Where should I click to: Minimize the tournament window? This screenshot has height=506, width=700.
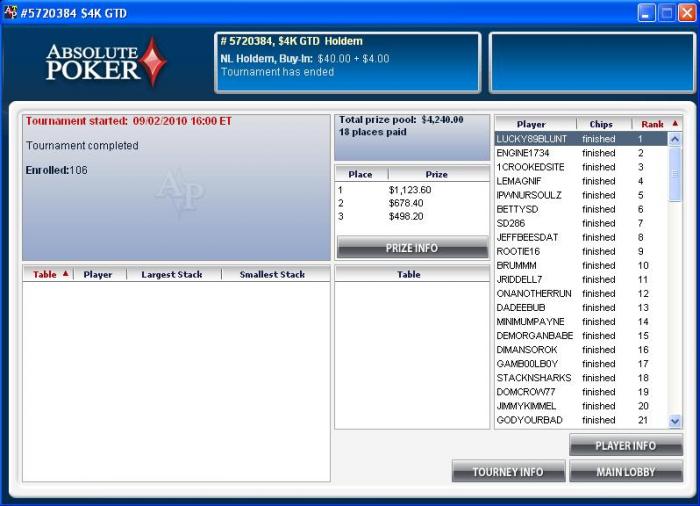(x=646, y=13)
